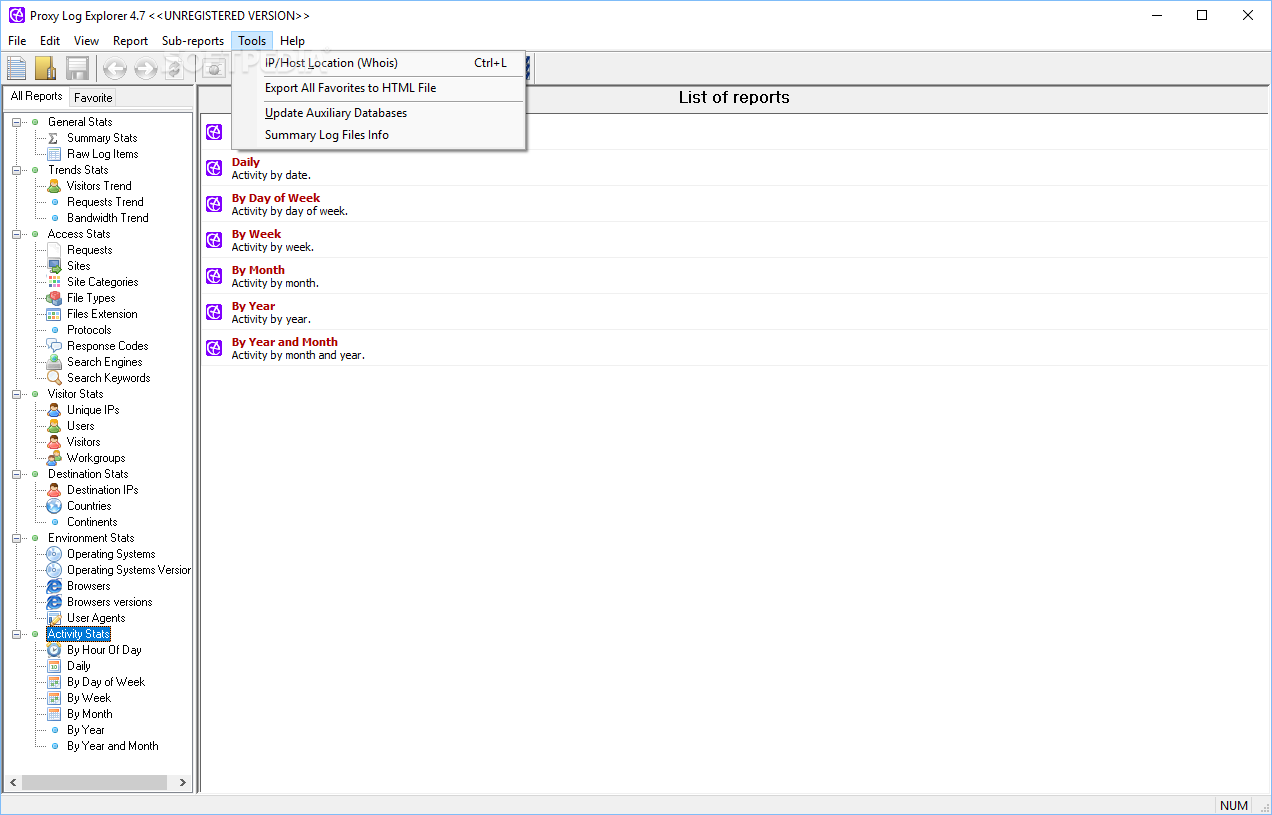
Task: Click the By Year report icon in list
Action: (x=214, y=312)
